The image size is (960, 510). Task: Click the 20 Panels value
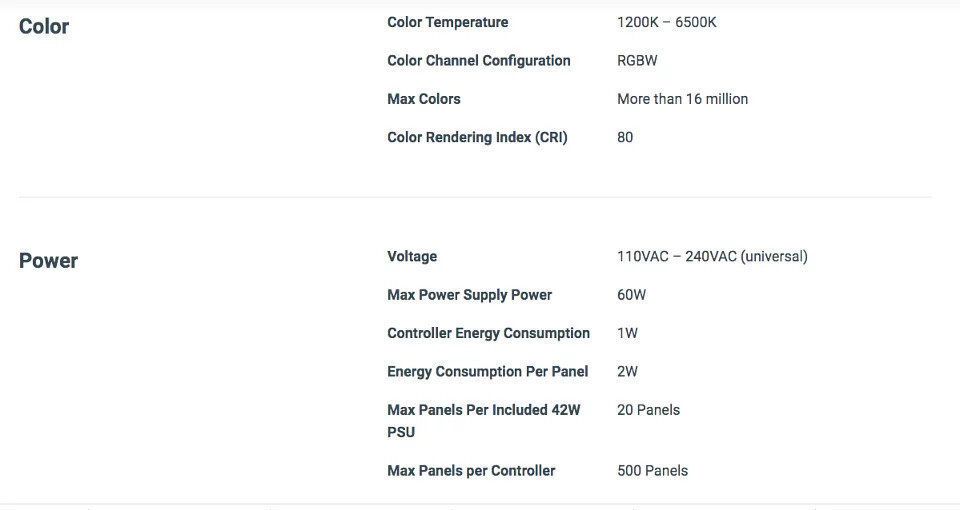(648, 410)
